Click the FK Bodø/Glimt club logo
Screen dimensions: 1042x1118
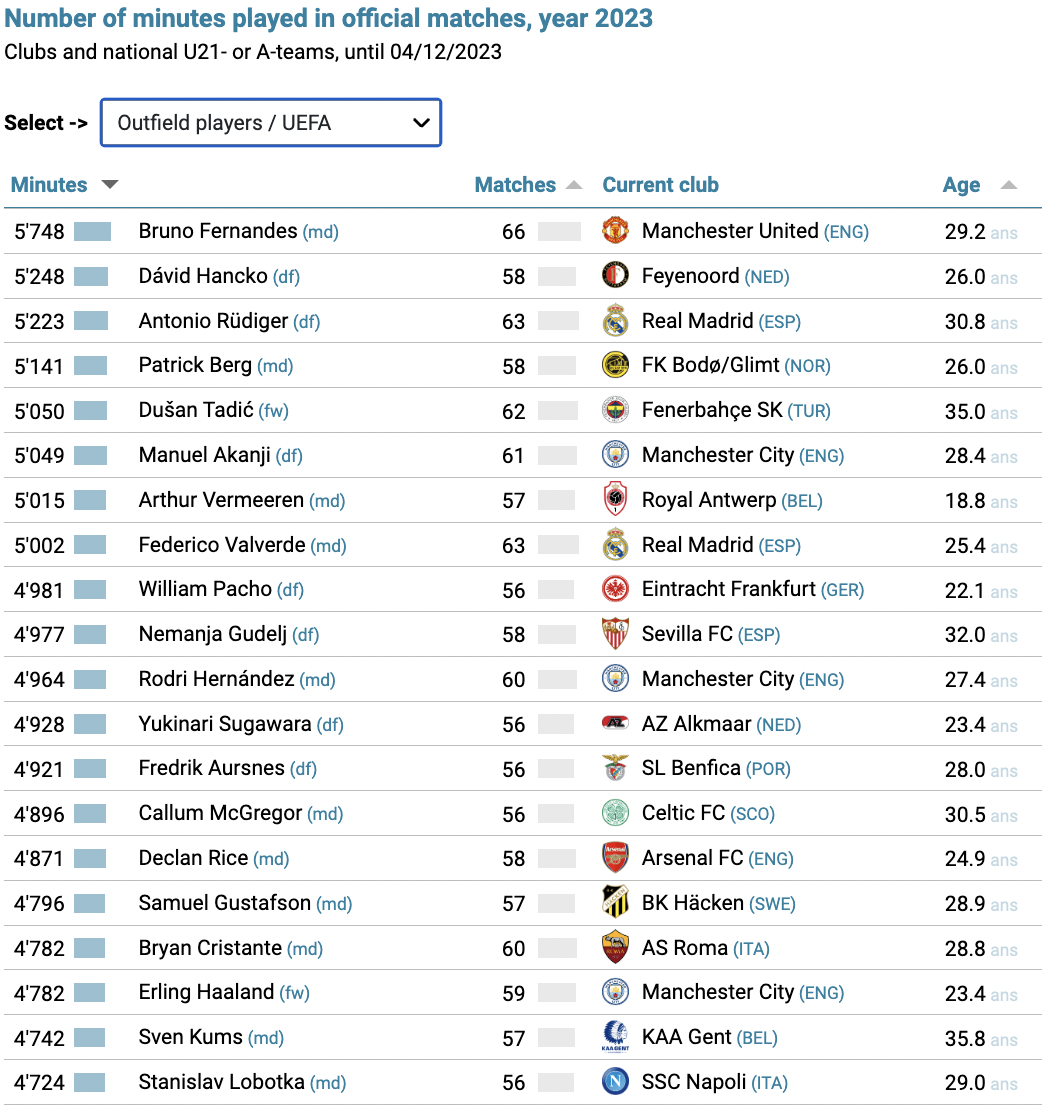615,365
